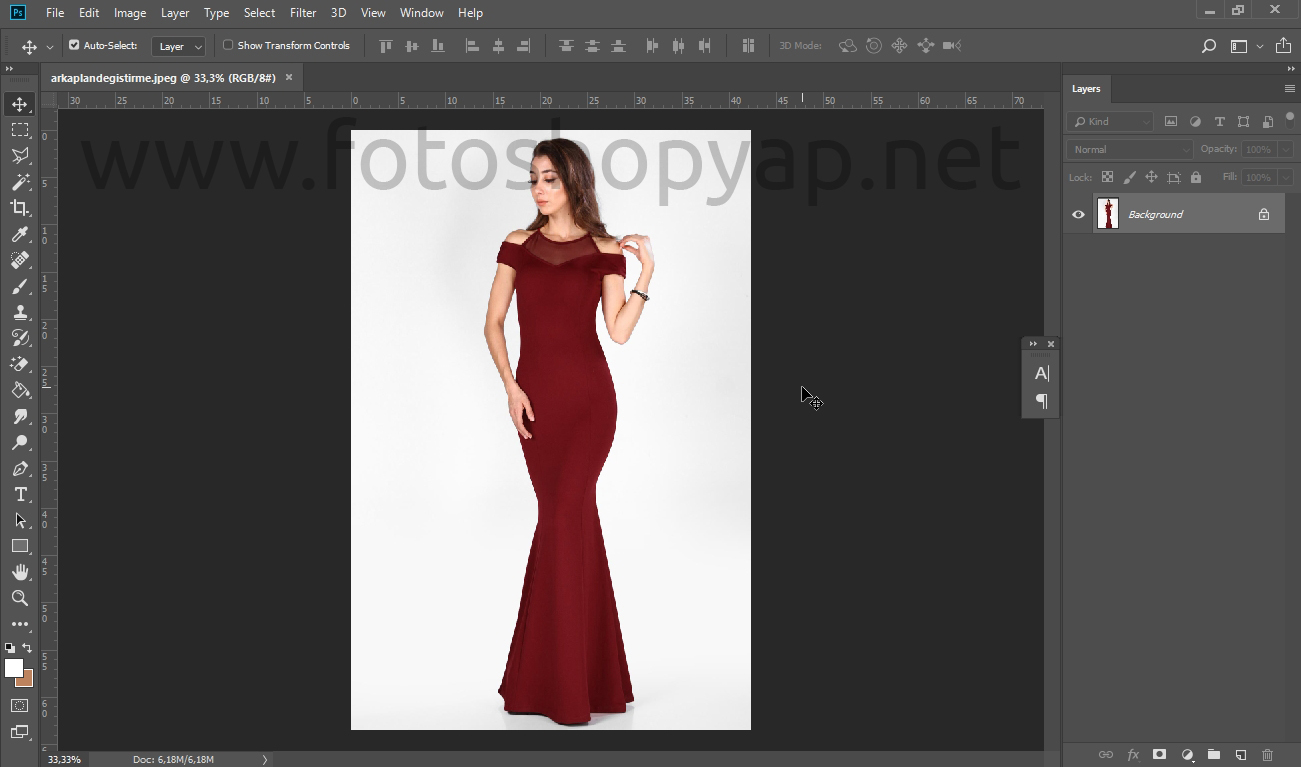Select the Eyedropper tool
Image resolution: width=1301 pixels, height=767 pixels.
pos(19,234)
